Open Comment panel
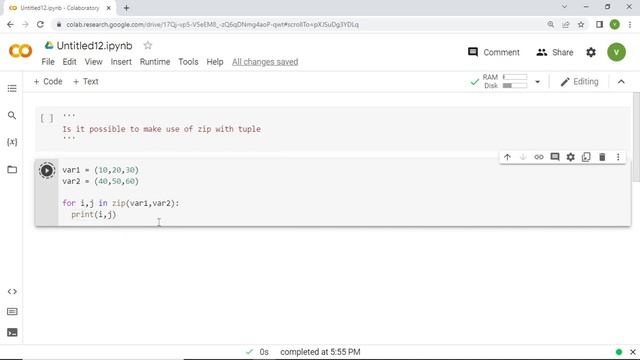Viewport: 640px width, 360px height. click(x=493, y=52)
